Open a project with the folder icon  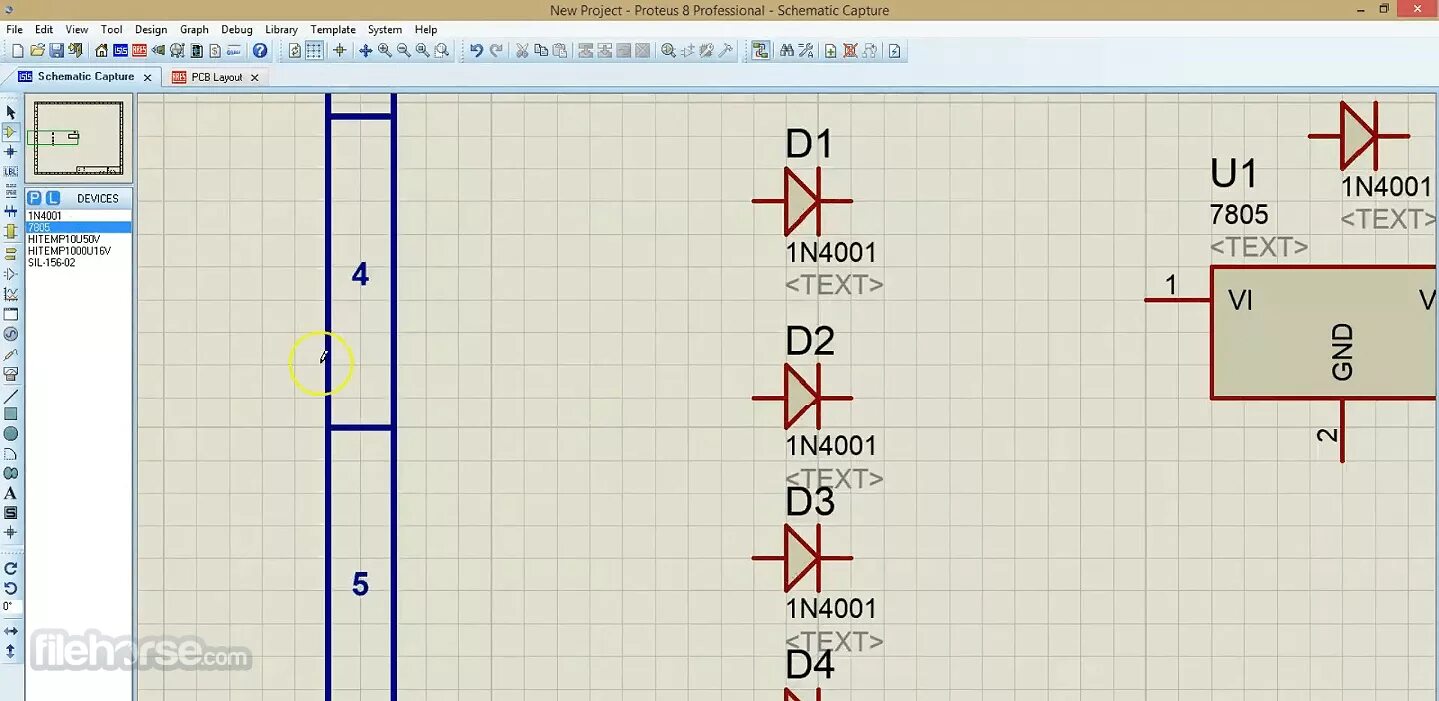tap(37, 51)
